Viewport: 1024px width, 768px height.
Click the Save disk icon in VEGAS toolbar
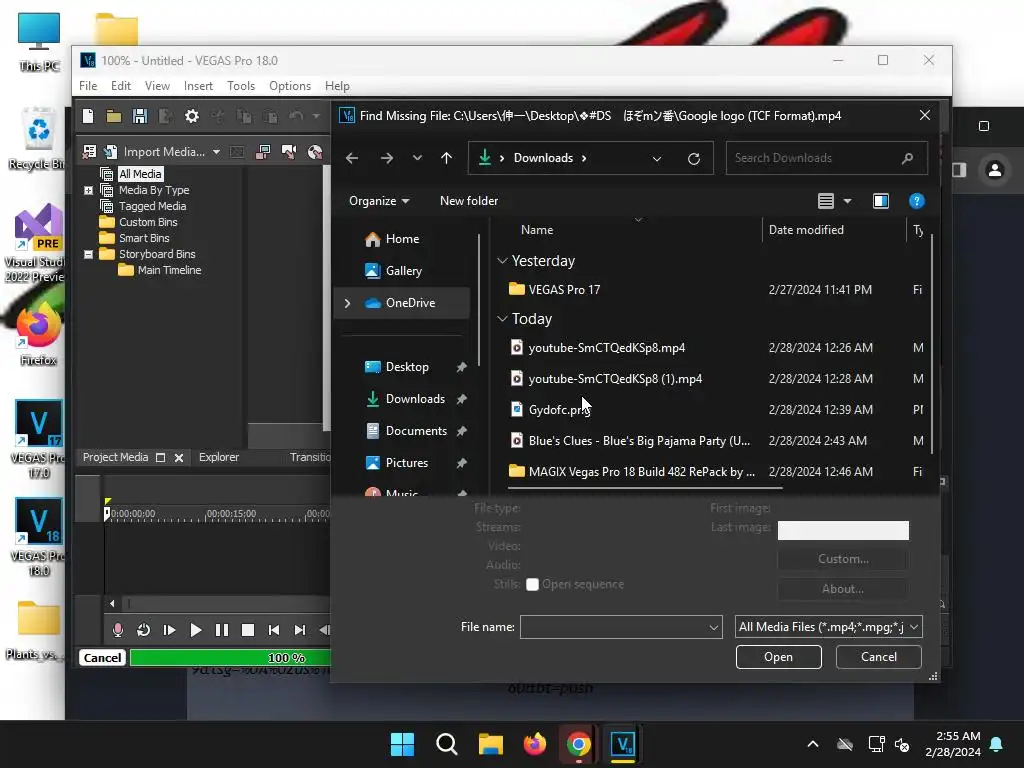[x=140, y=116]
